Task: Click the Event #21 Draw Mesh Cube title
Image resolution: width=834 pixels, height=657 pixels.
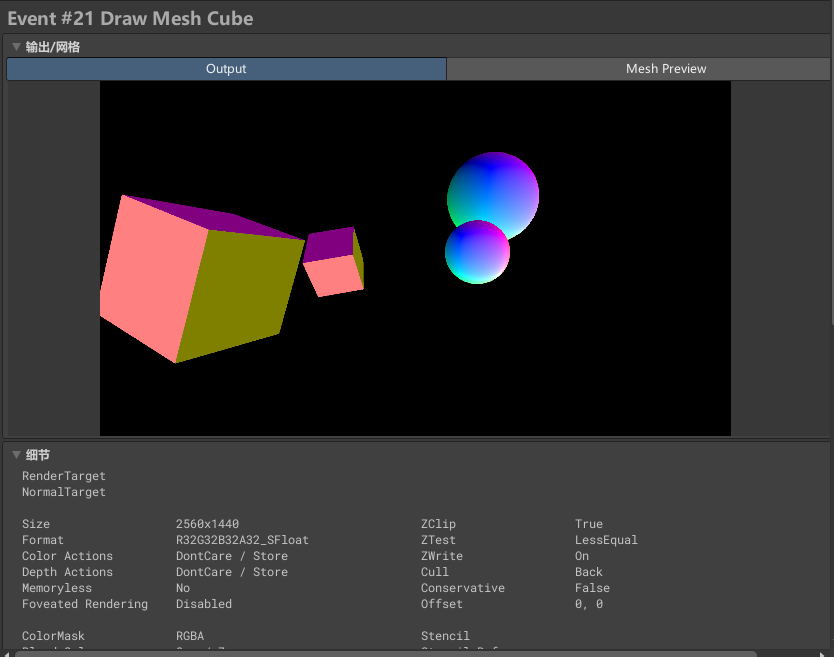Action: (x=130, y=18)
